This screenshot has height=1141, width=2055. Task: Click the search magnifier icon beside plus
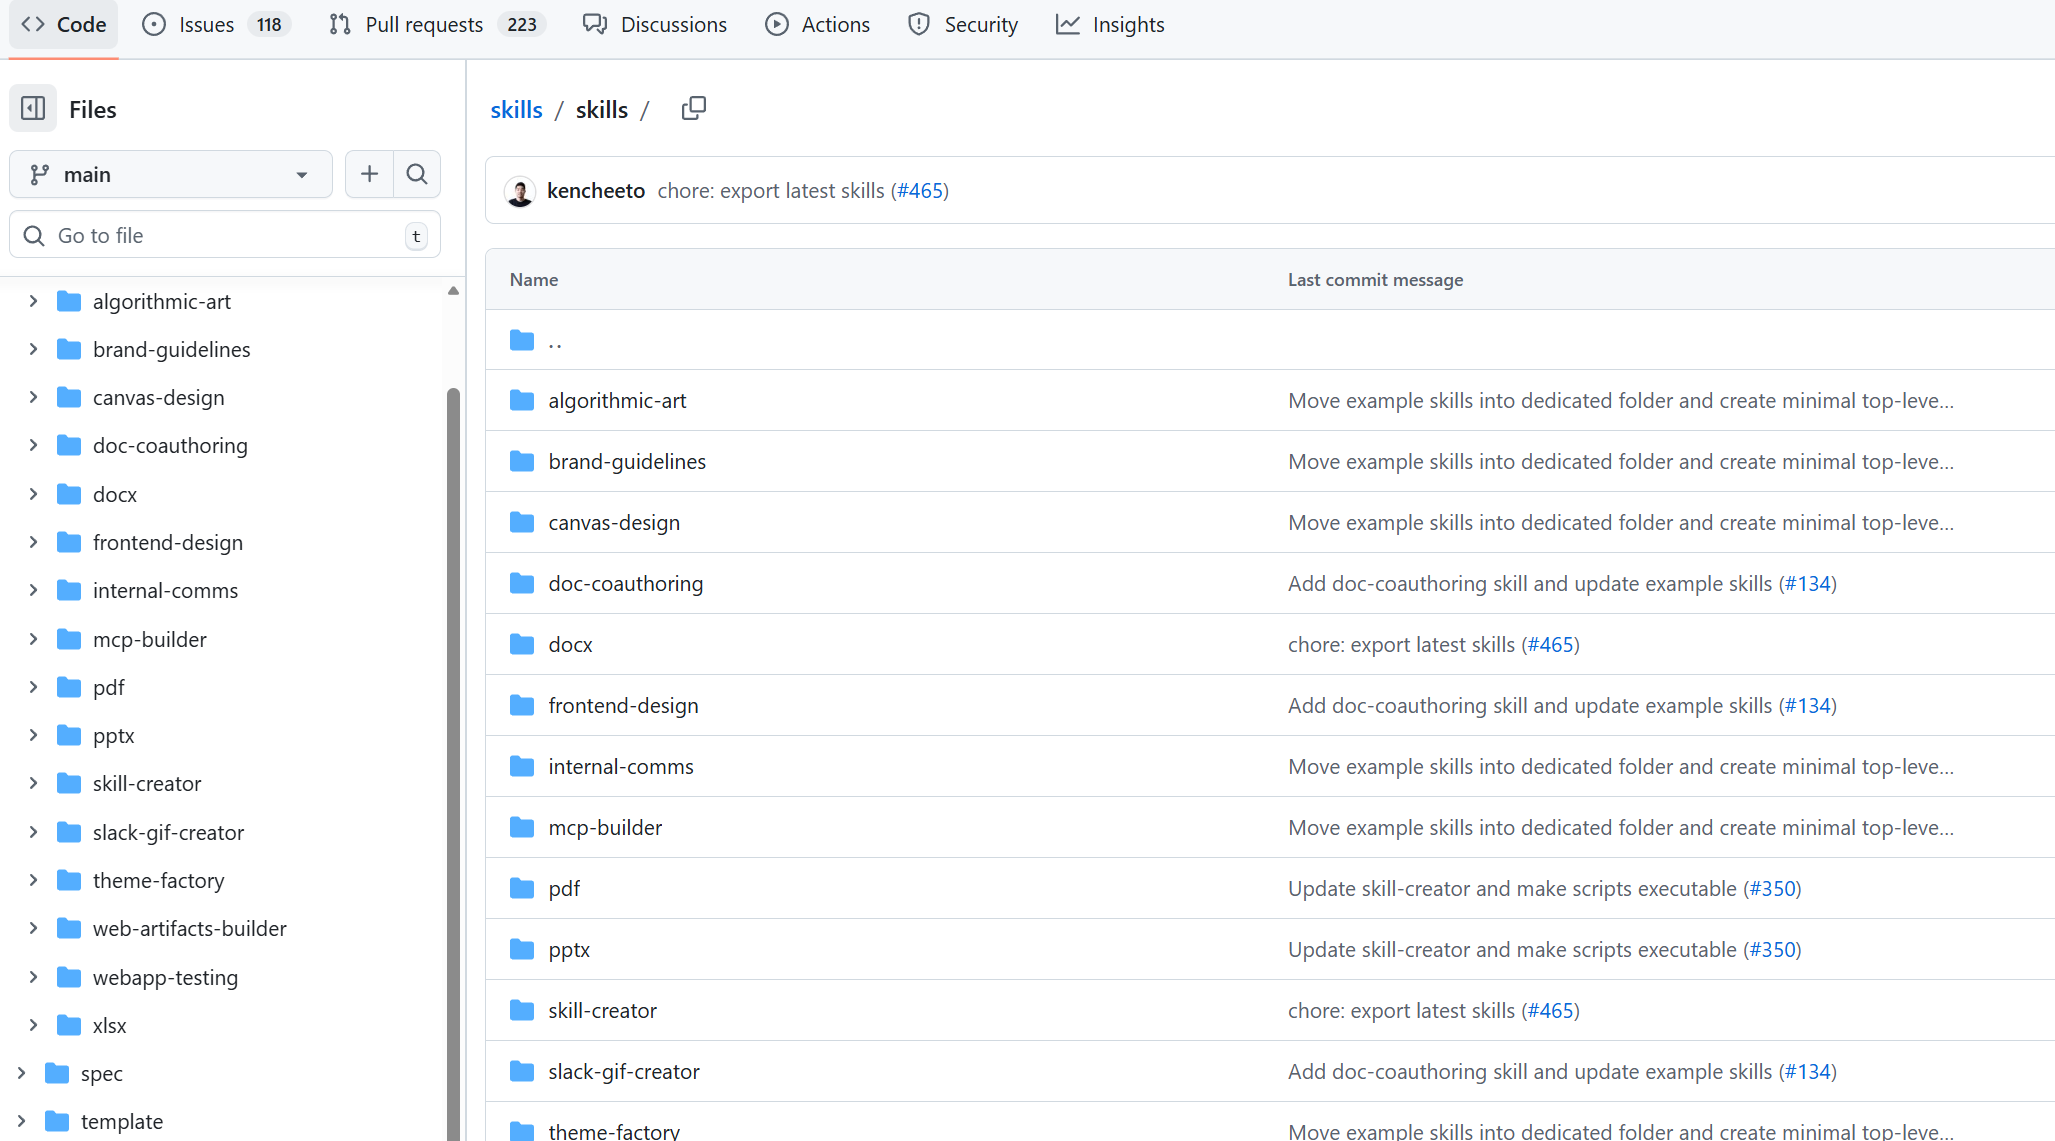tap(417, 174)
